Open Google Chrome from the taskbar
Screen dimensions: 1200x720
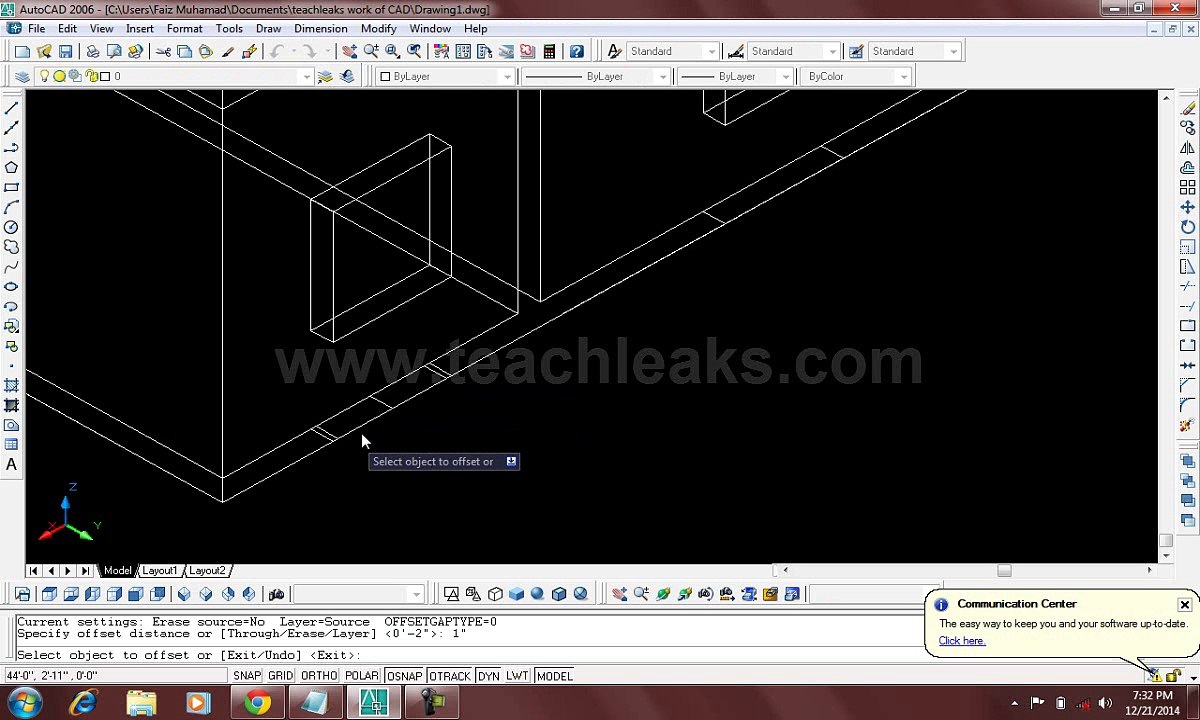[x=257, y=703]
